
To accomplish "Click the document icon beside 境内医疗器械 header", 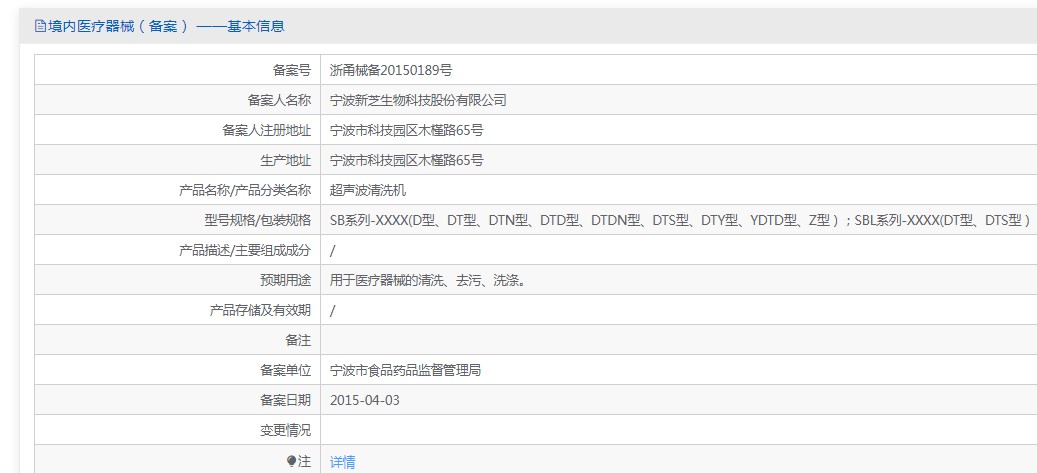I will pos(40,26).
